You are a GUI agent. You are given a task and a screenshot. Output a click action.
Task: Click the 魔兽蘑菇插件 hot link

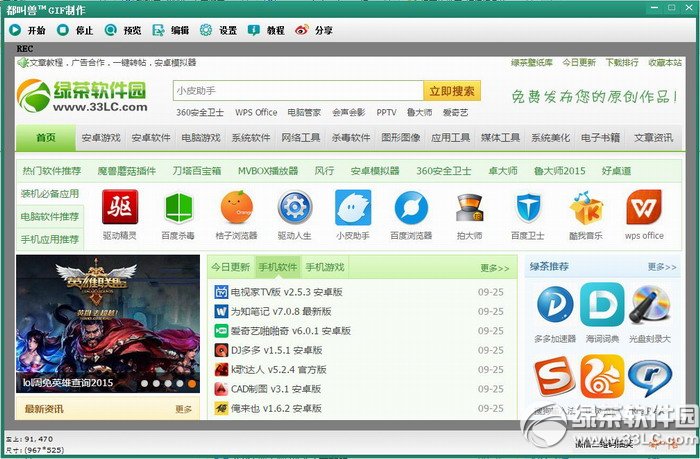pos(127,171)
